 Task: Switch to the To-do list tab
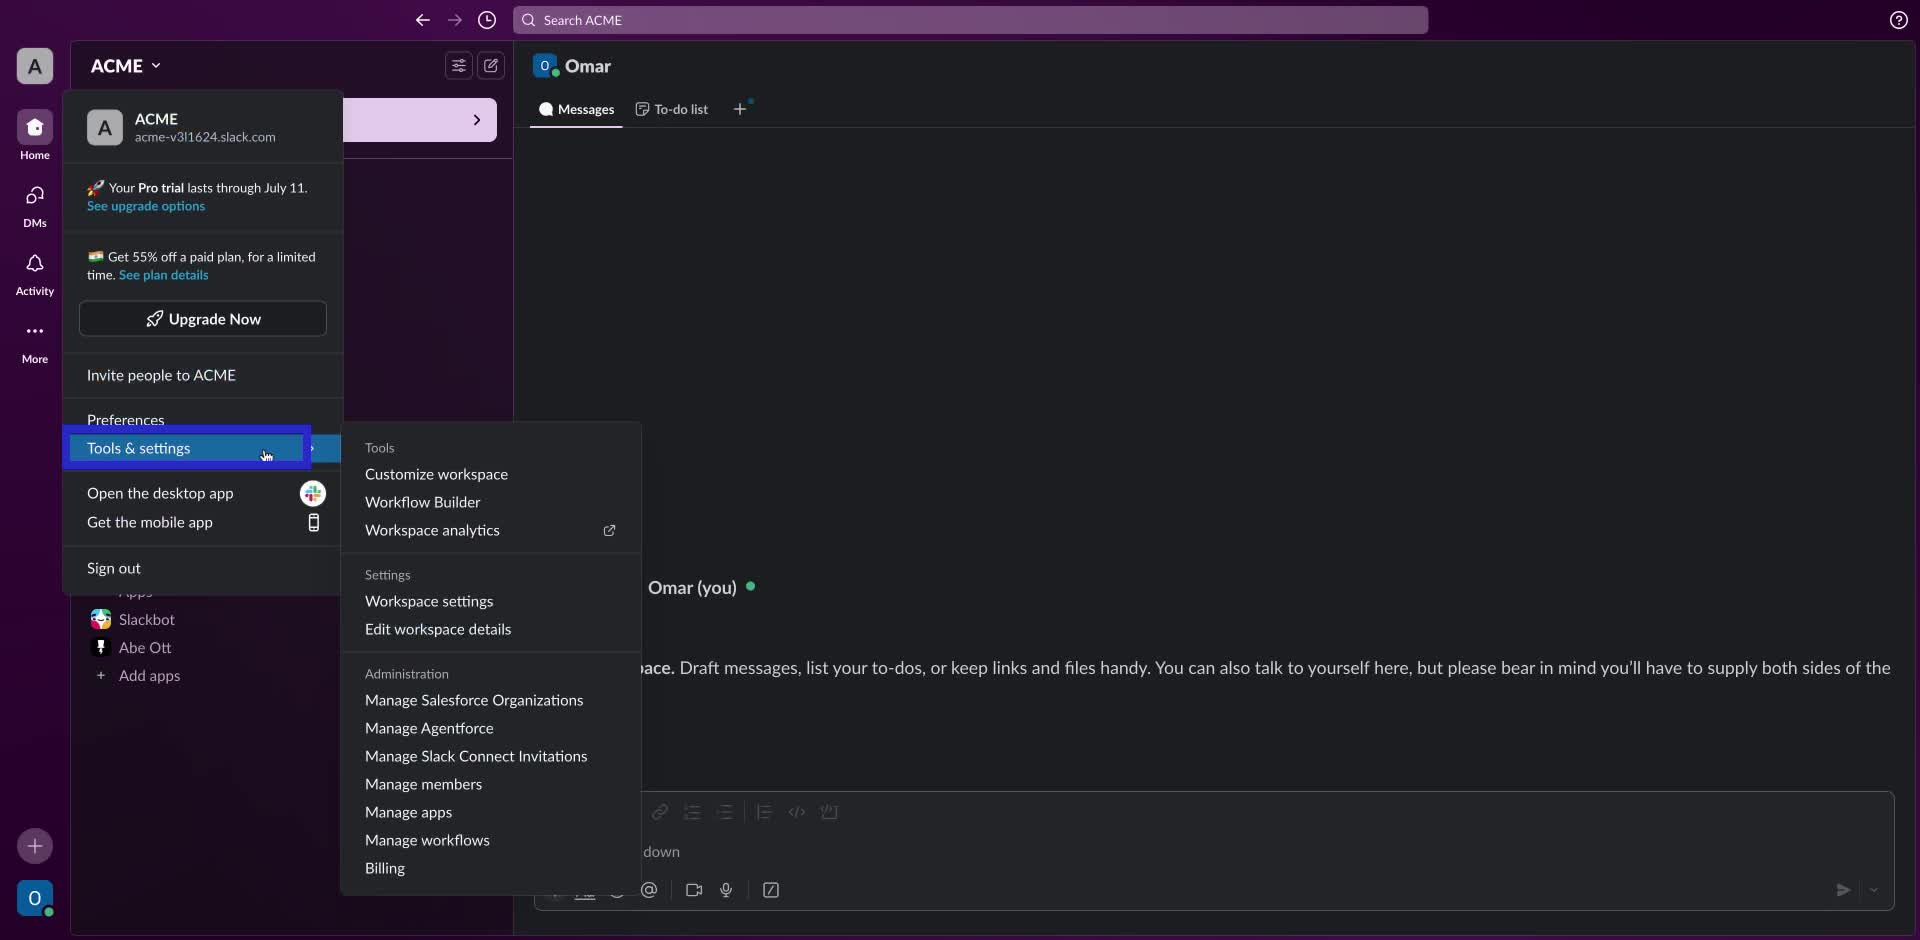[x=671, y=109]
